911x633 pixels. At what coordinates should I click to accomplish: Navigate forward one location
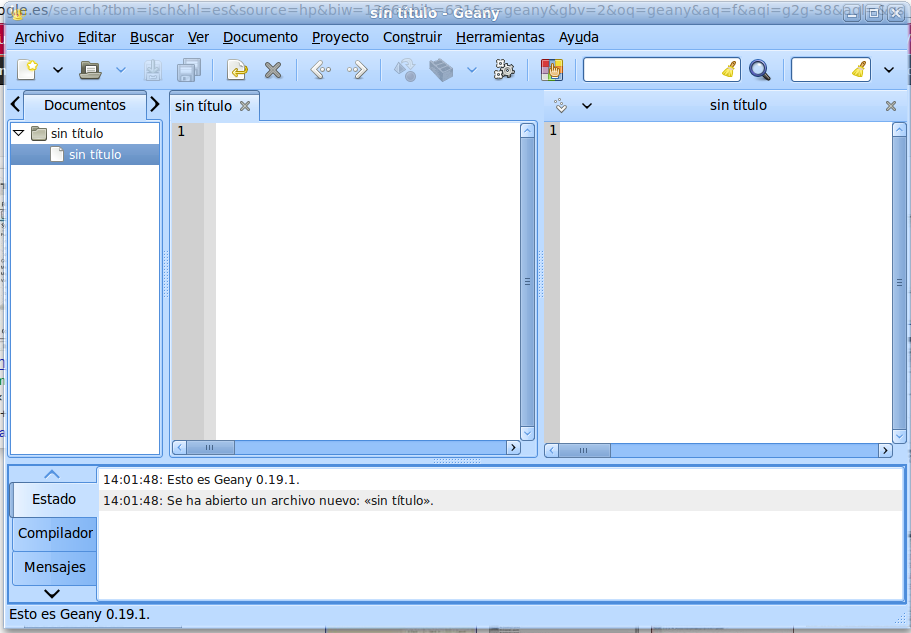(x=357, y=70)
